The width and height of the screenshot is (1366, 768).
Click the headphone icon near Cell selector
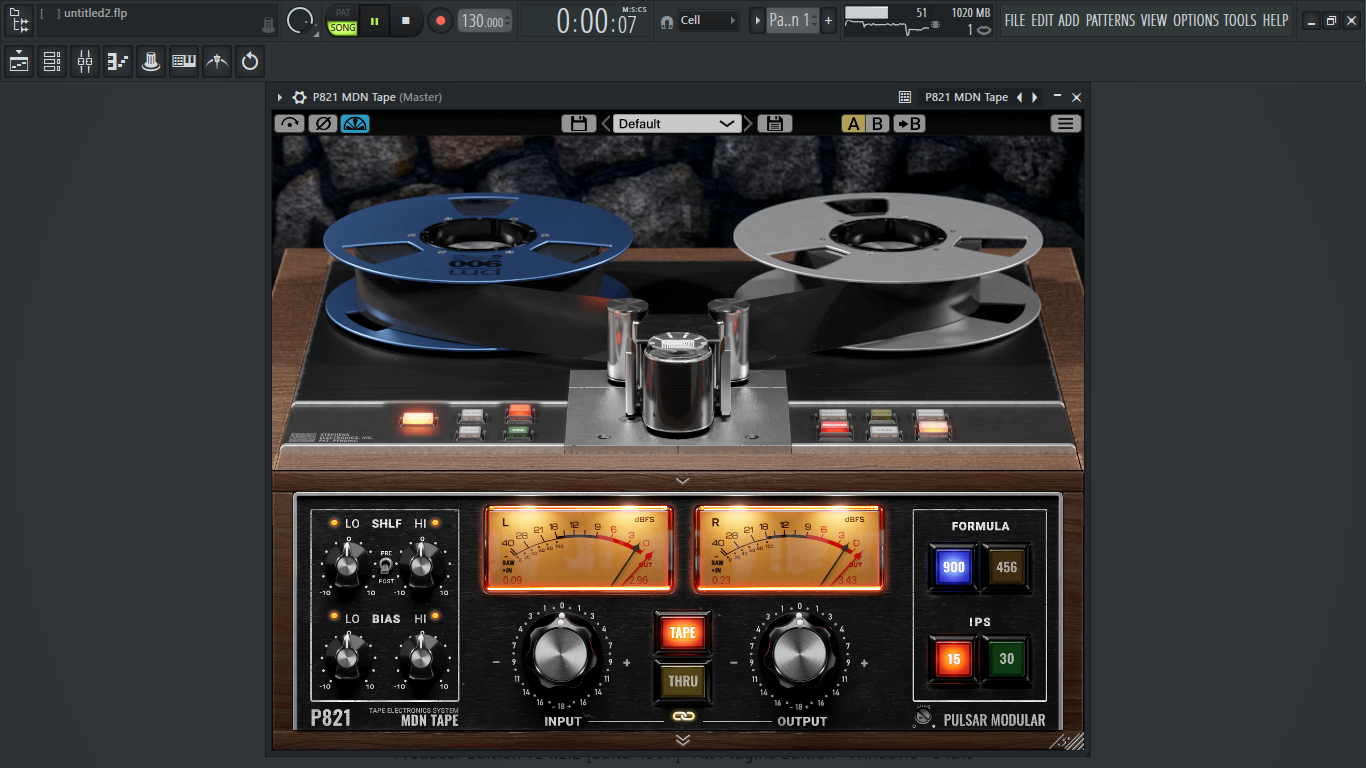(667, 21)
